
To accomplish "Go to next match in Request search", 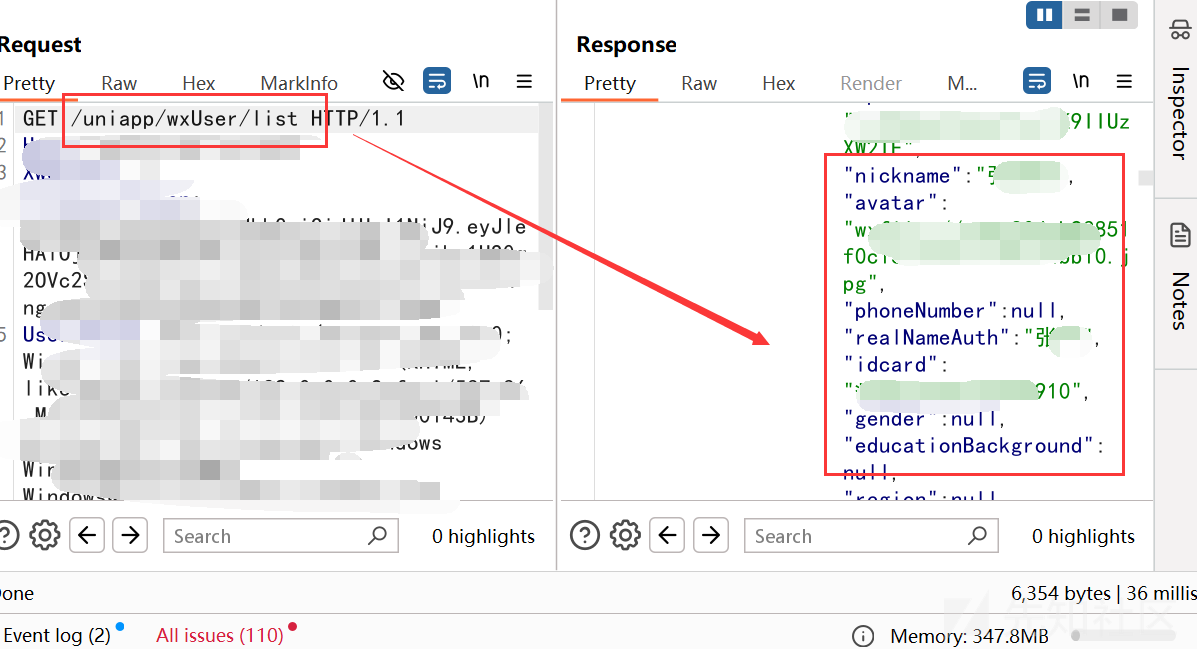I will coord(130,535).
